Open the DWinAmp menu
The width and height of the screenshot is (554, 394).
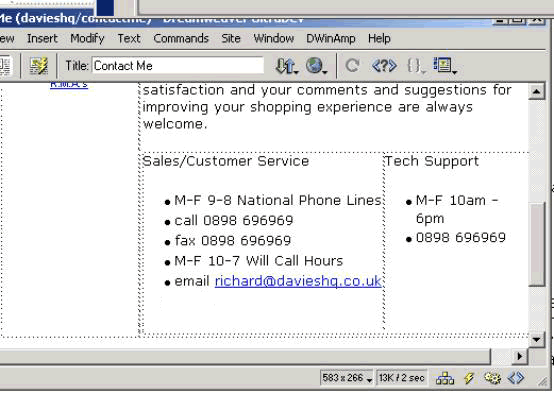click(x=331, y=38)
